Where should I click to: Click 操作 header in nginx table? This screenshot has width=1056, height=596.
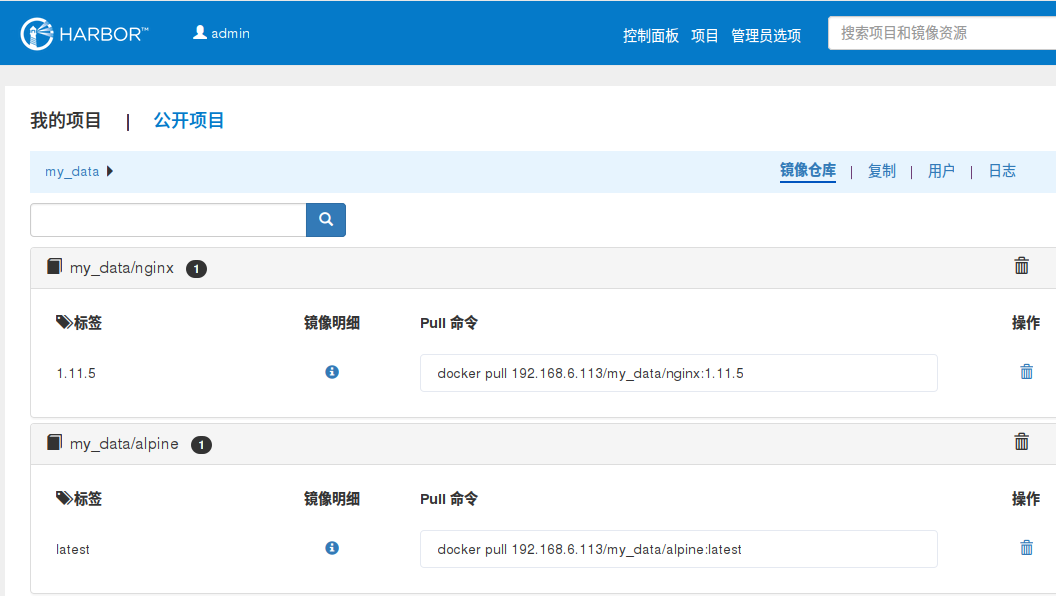coord(1026,323)
